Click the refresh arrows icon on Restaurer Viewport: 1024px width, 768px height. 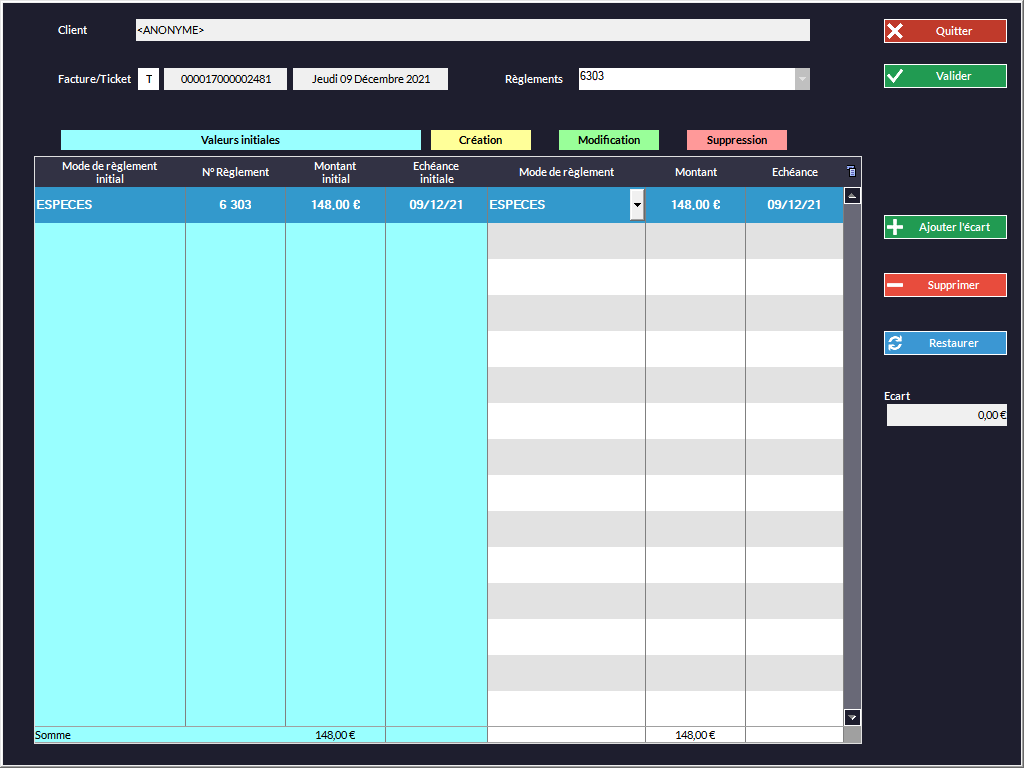pos(895,343)
